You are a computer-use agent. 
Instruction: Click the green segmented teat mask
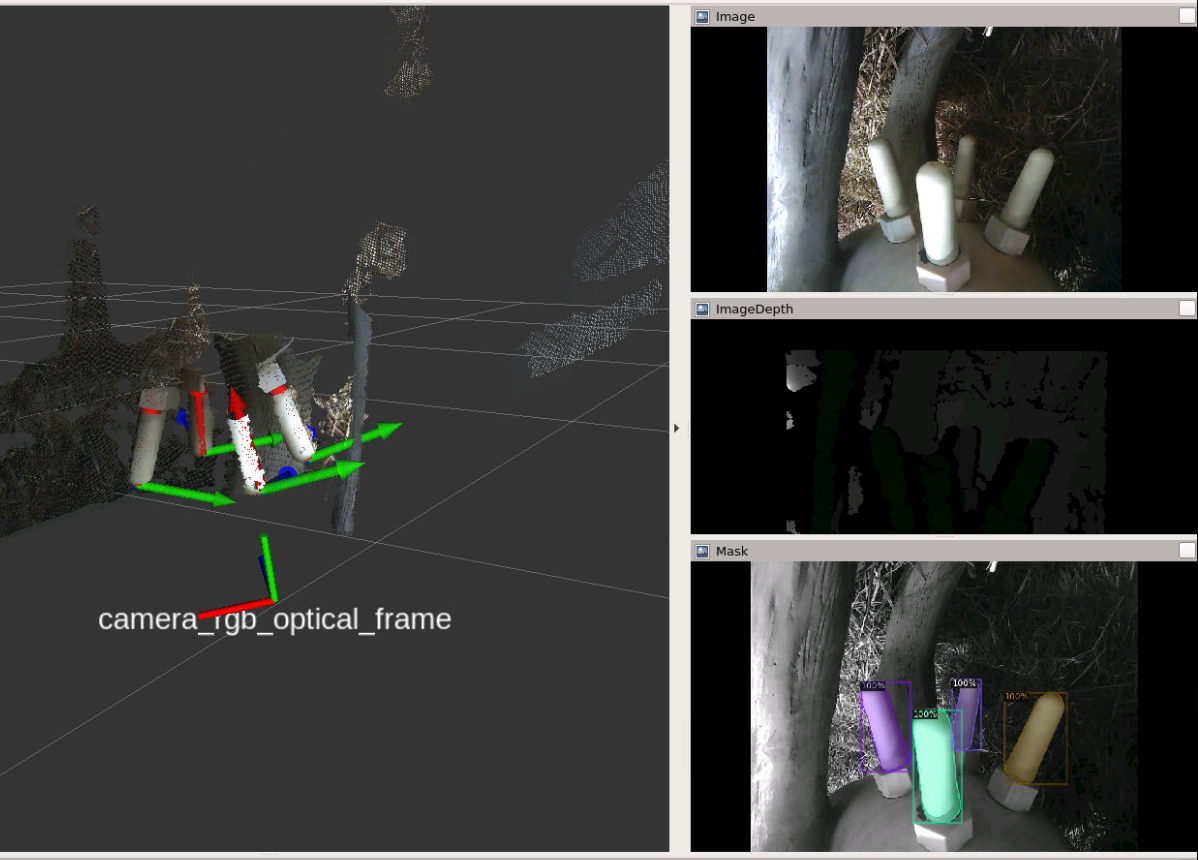pyautogui.click(x=937, y=766)
